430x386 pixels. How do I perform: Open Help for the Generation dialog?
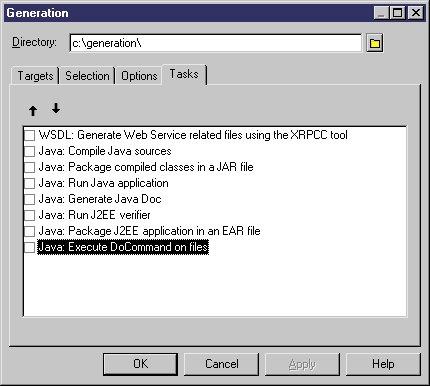click(x=383, y=364)
